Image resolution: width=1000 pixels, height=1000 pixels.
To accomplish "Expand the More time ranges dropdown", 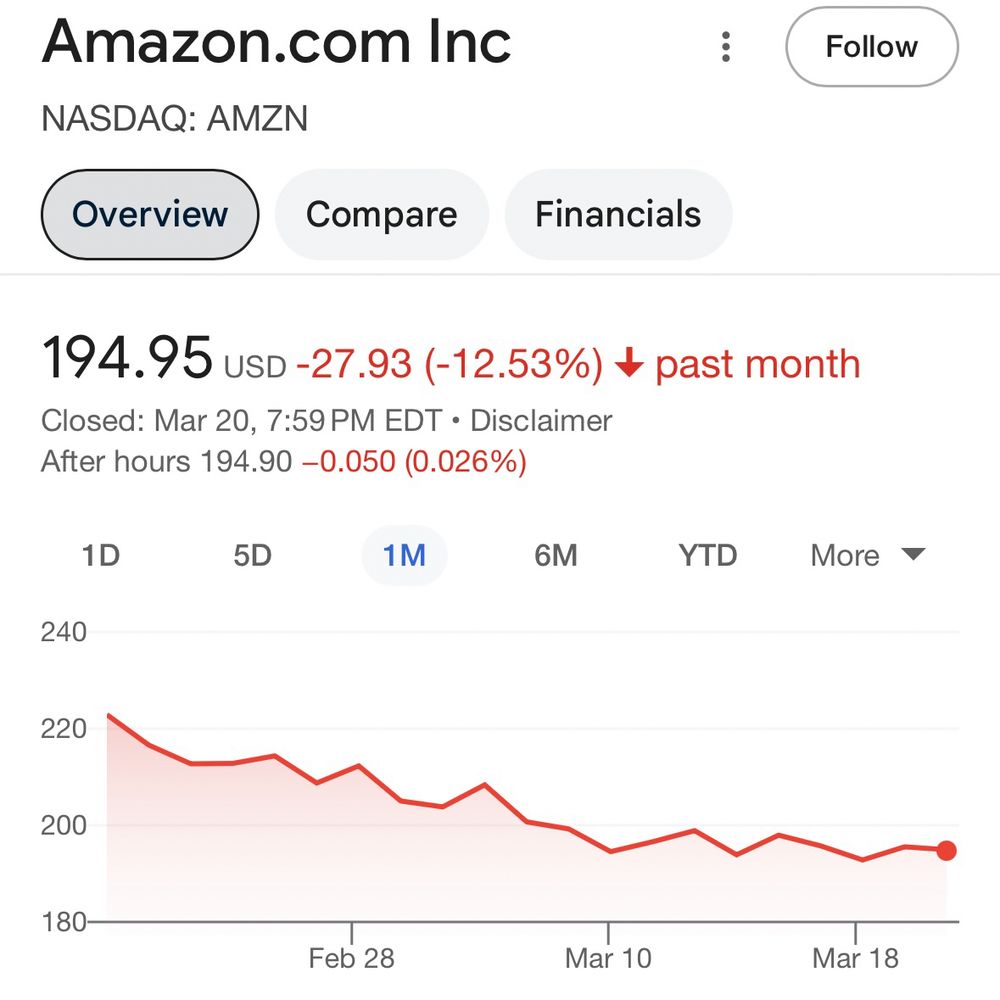I will click(x=868, y=556).
